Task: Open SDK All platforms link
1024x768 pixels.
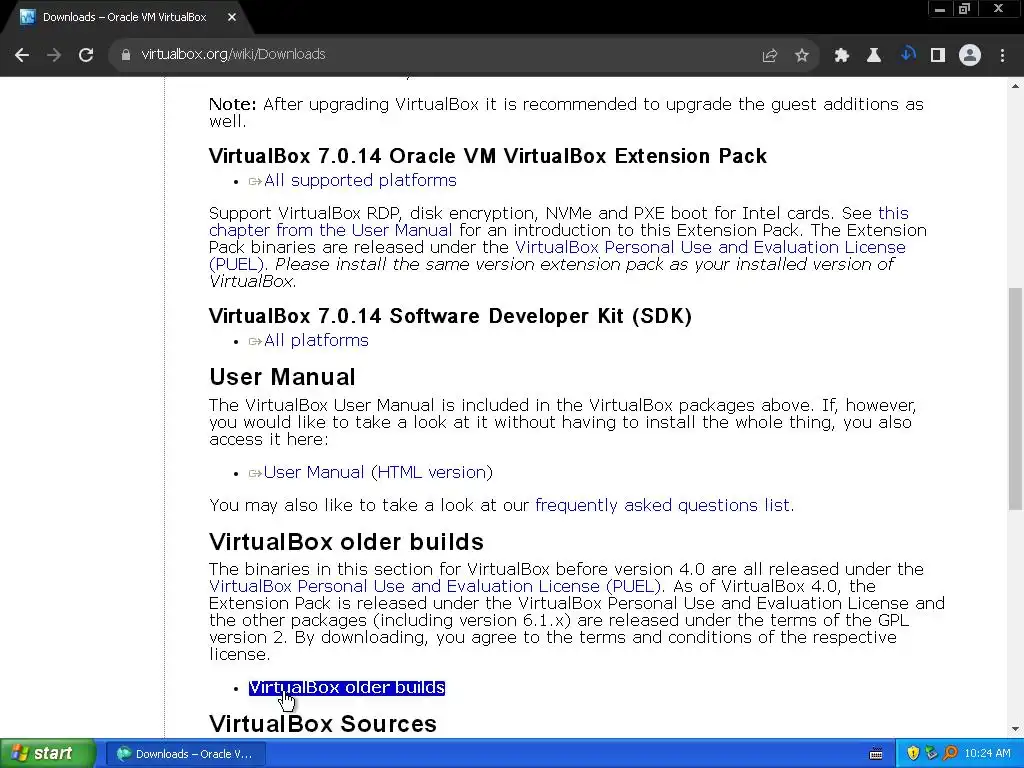Action: click(316, 340)
